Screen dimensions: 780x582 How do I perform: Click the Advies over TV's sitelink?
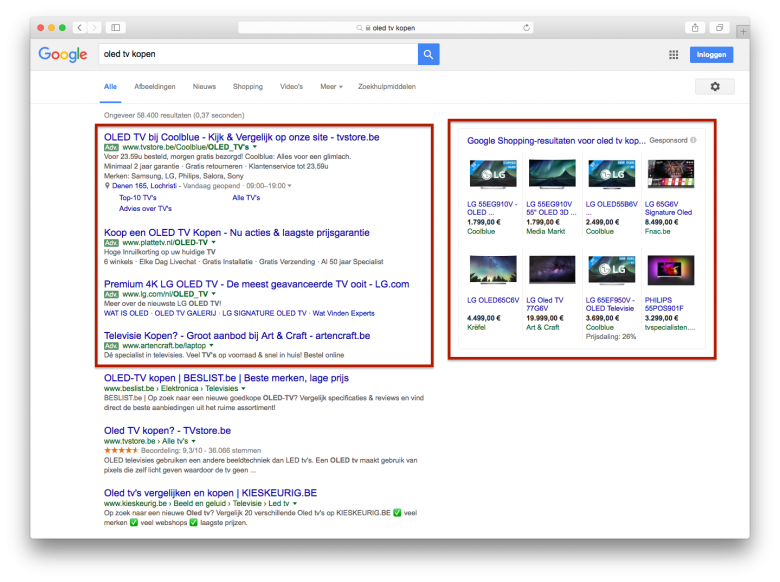coord(145,208)
